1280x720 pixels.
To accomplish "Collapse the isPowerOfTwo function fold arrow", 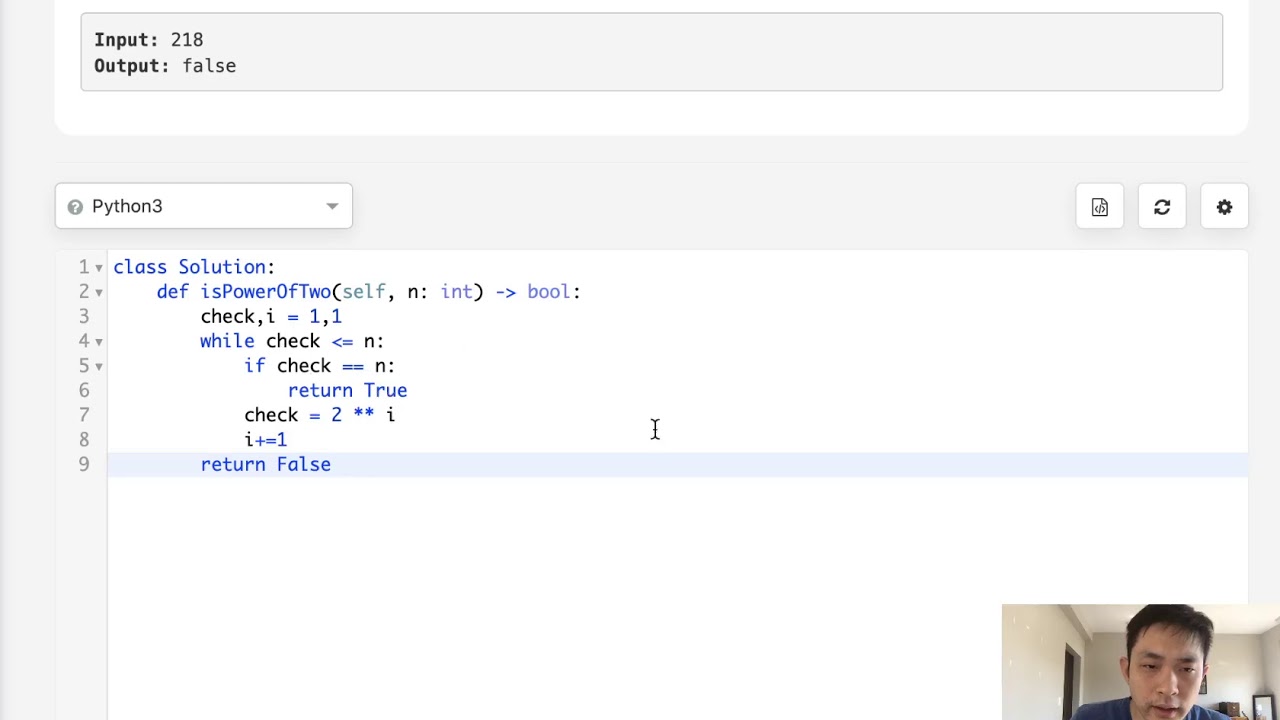I will [99, 292].
